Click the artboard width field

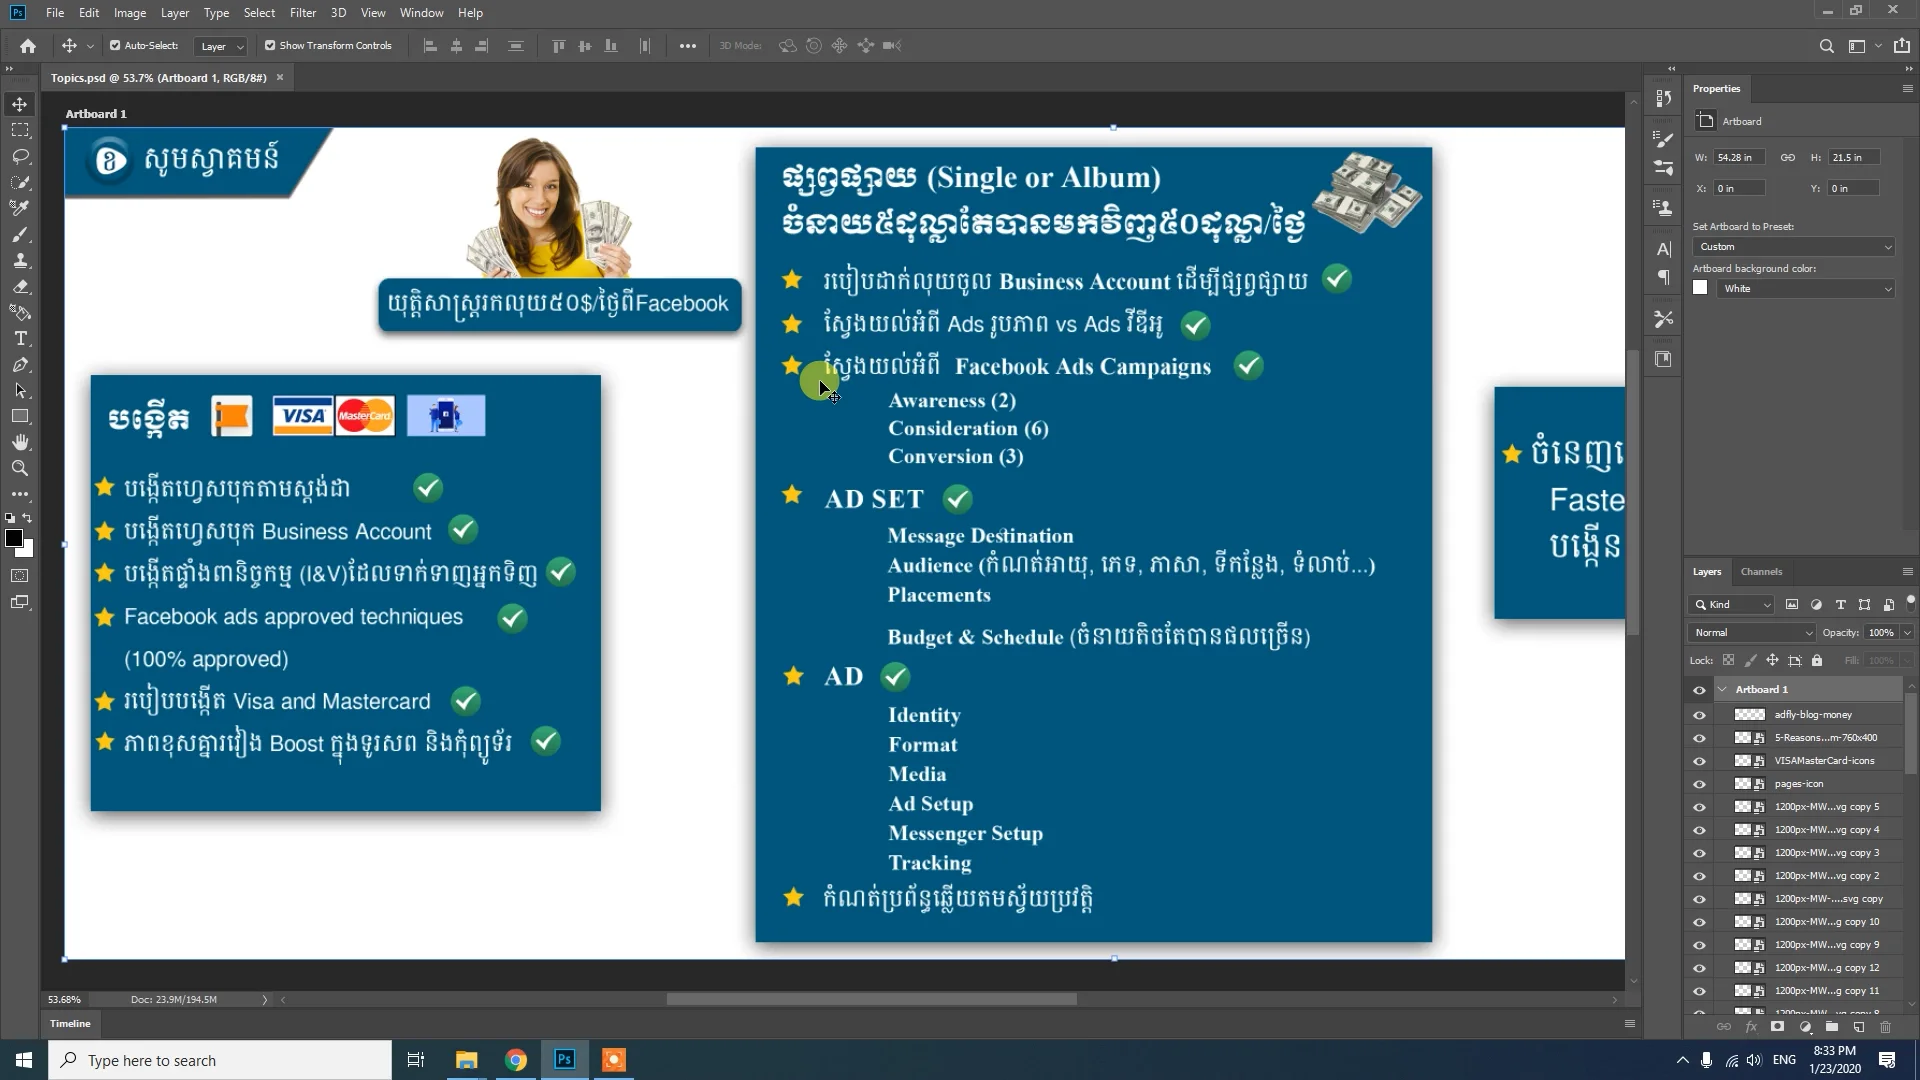tap(1740, 158)
